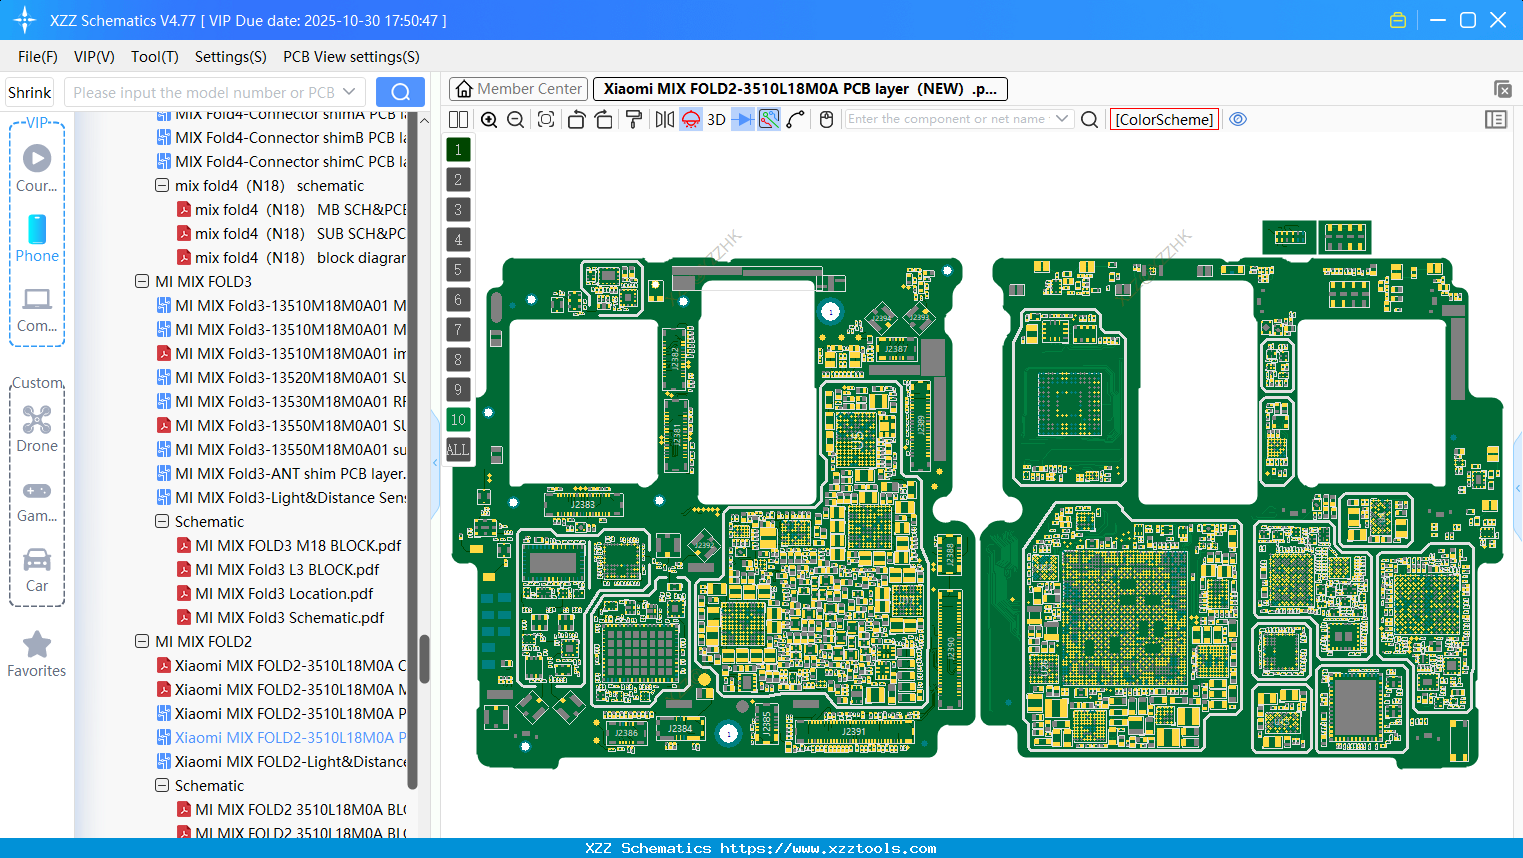Screen dimensions: 1523x858
Task: Toggle the eye visibility icon beside ColorScheme
Action: pyautogui.click(x=1238, y=119)
